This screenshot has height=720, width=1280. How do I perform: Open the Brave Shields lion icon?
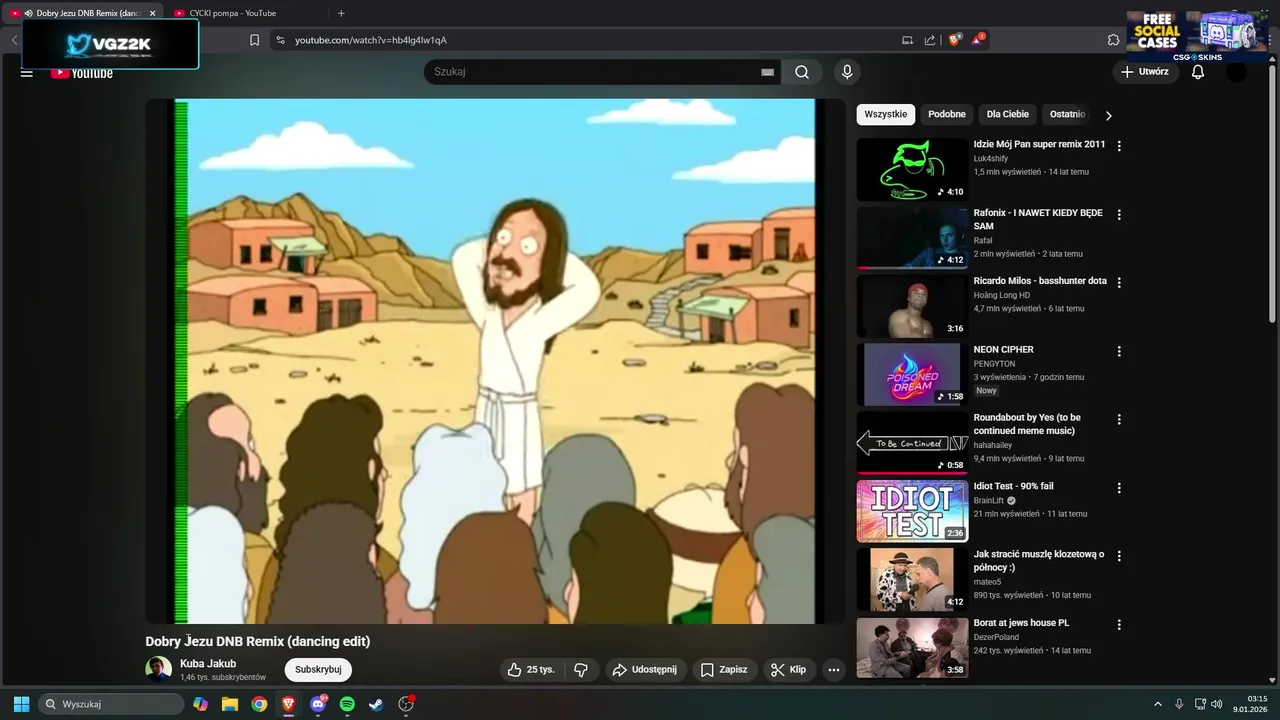pos(955,40)
